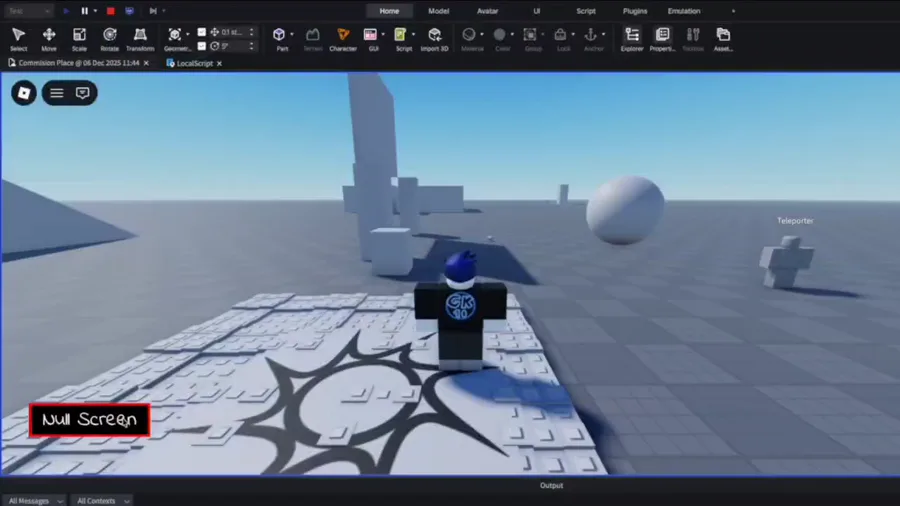Expand the Lock dropdown arrow

(573, 34)
